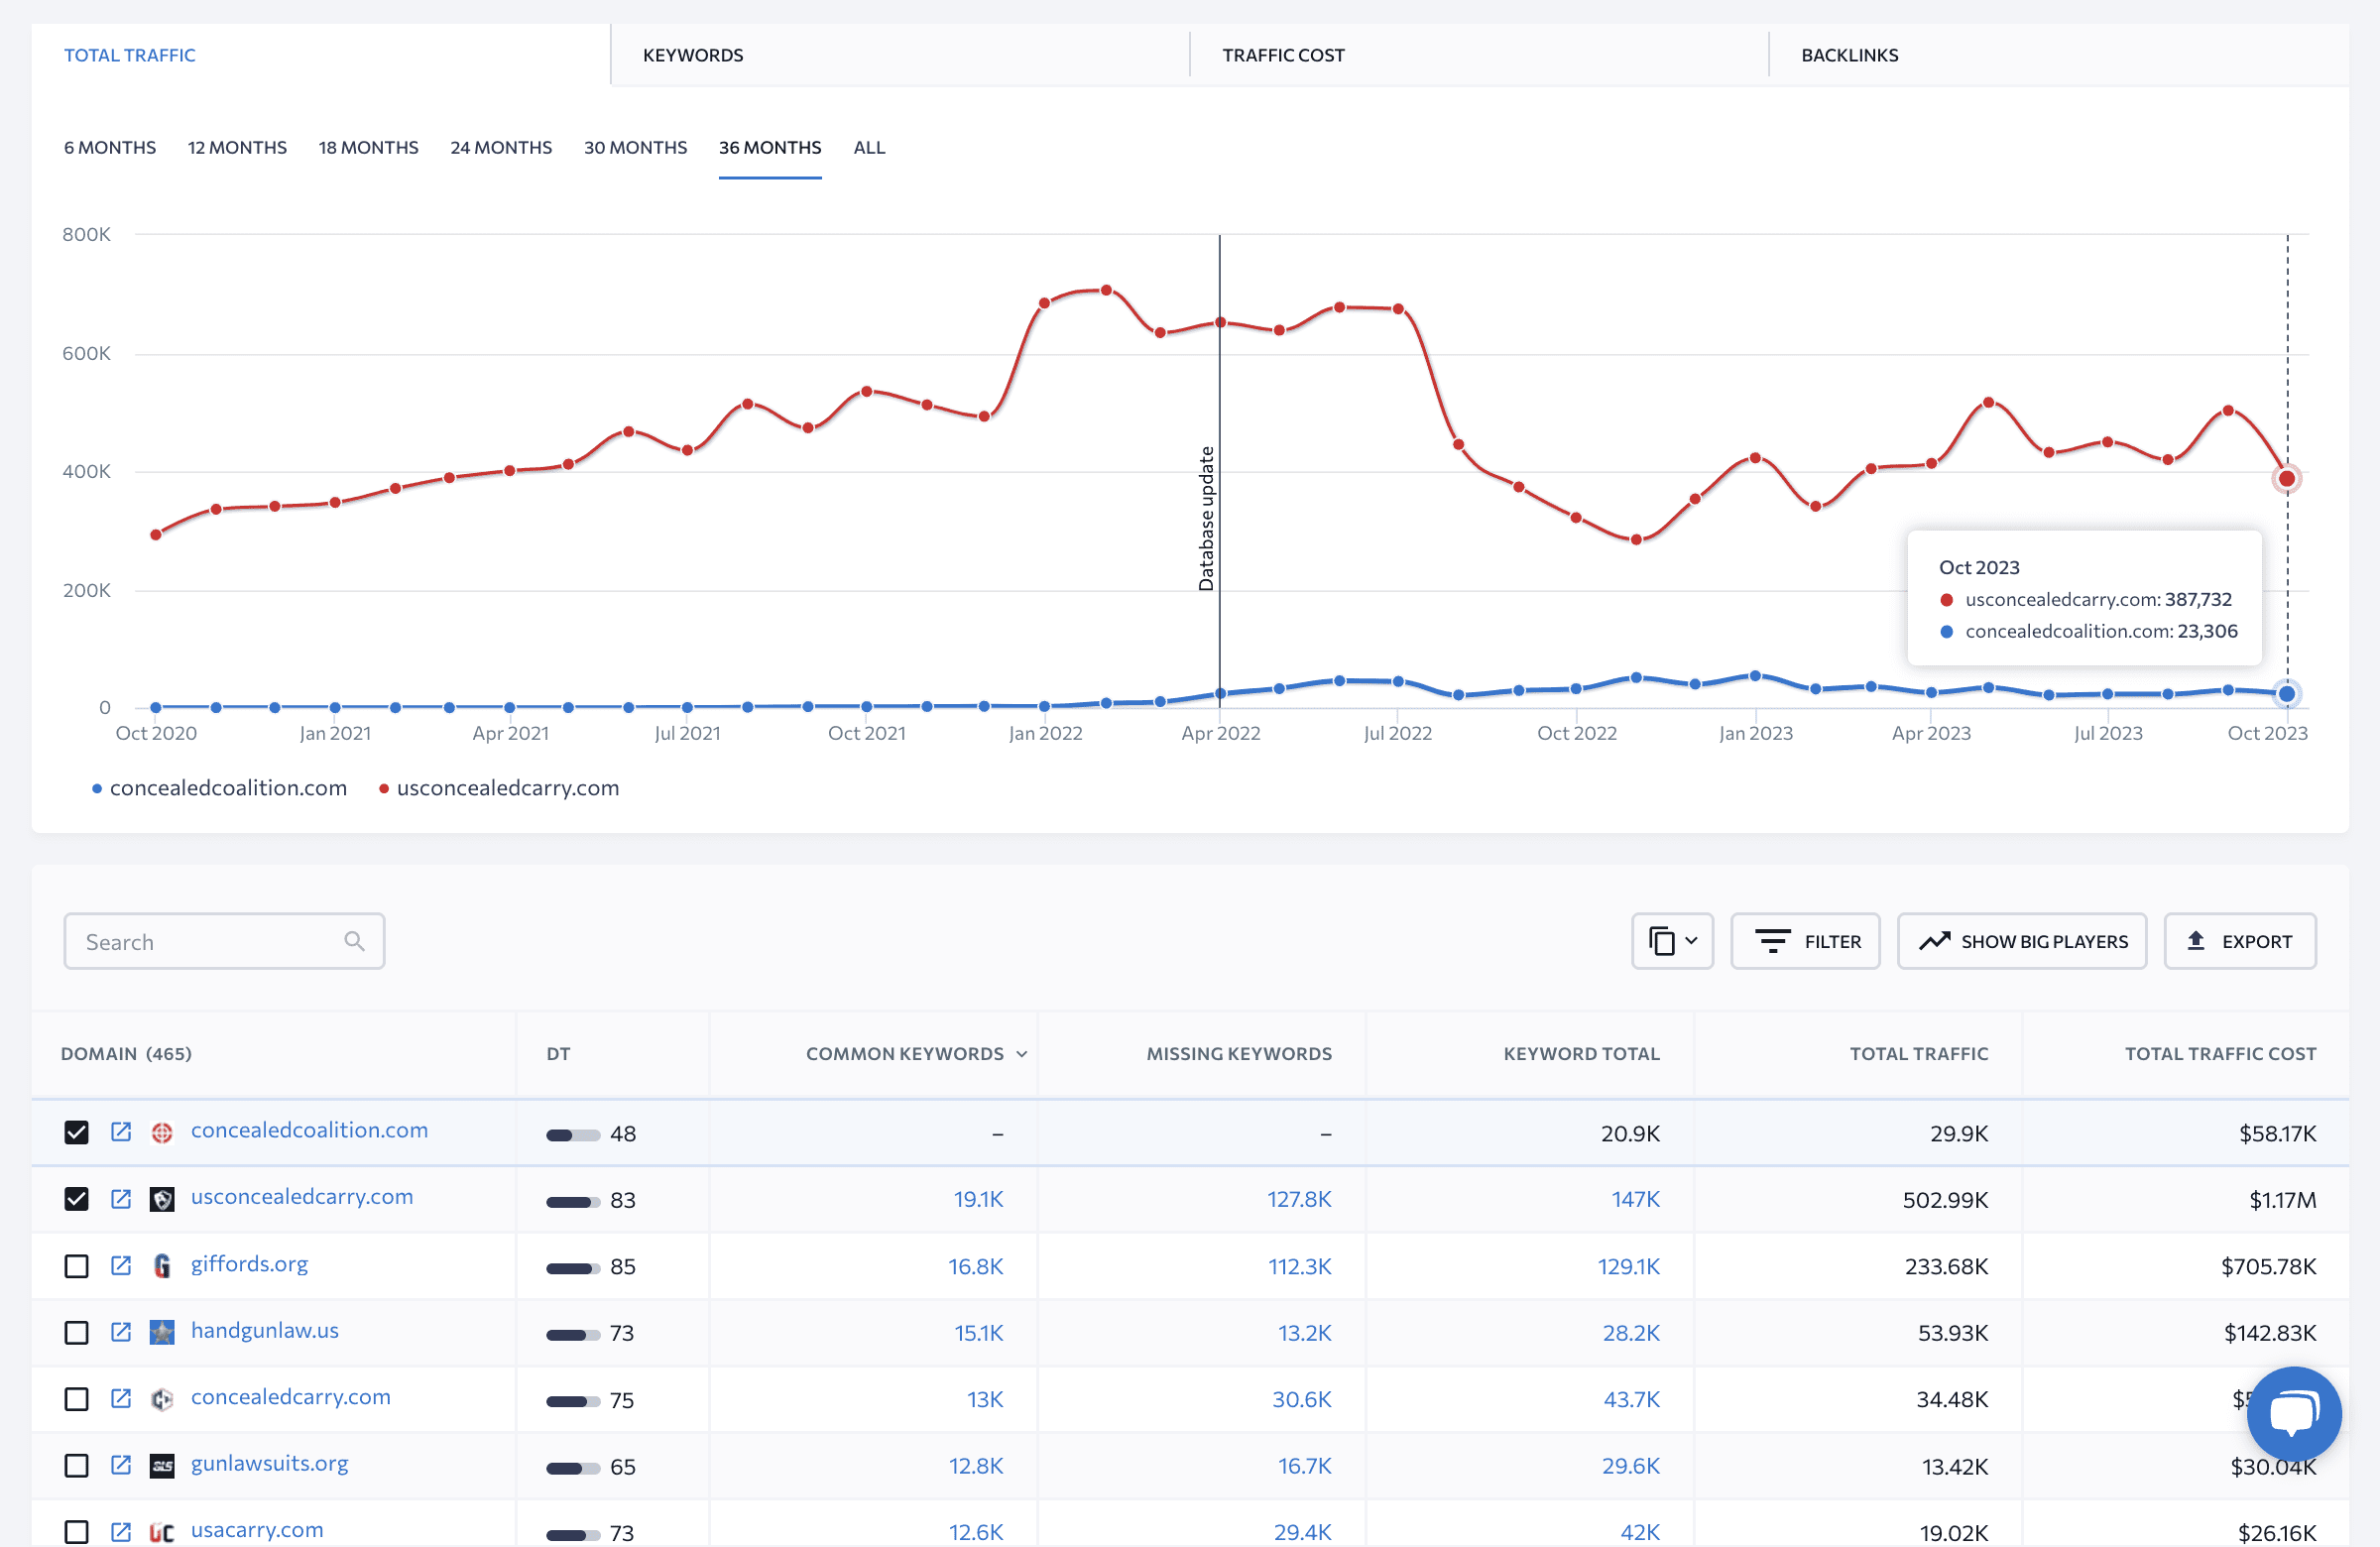Open the handgunlaw.us domain link

265,1330
